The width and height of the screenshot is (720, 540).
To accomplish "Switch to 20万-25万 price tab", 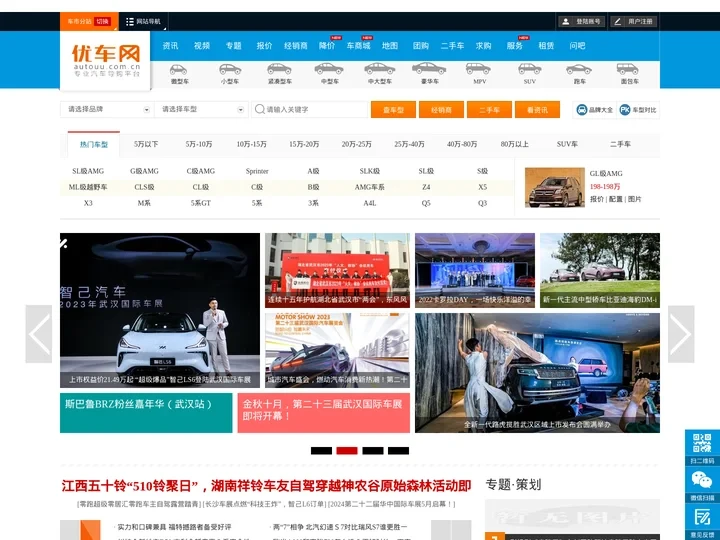I will point(356,144).
